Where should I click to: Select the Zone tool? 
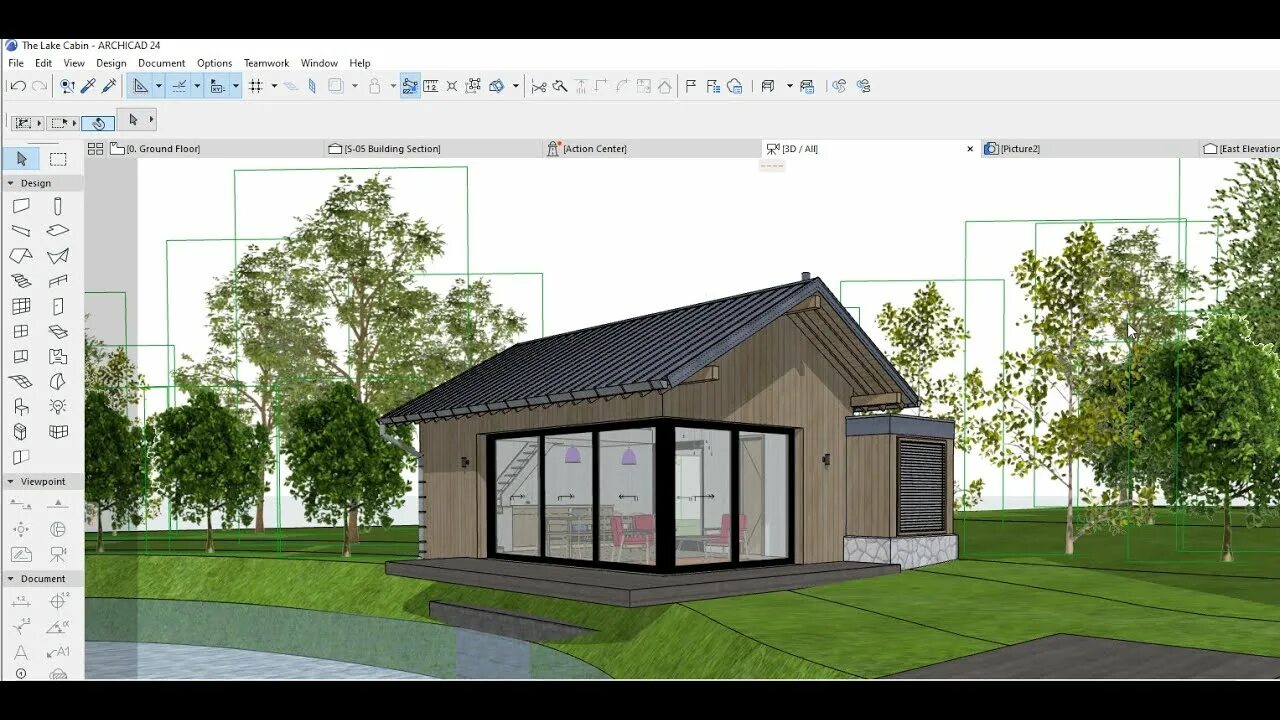tap(58, 356)
